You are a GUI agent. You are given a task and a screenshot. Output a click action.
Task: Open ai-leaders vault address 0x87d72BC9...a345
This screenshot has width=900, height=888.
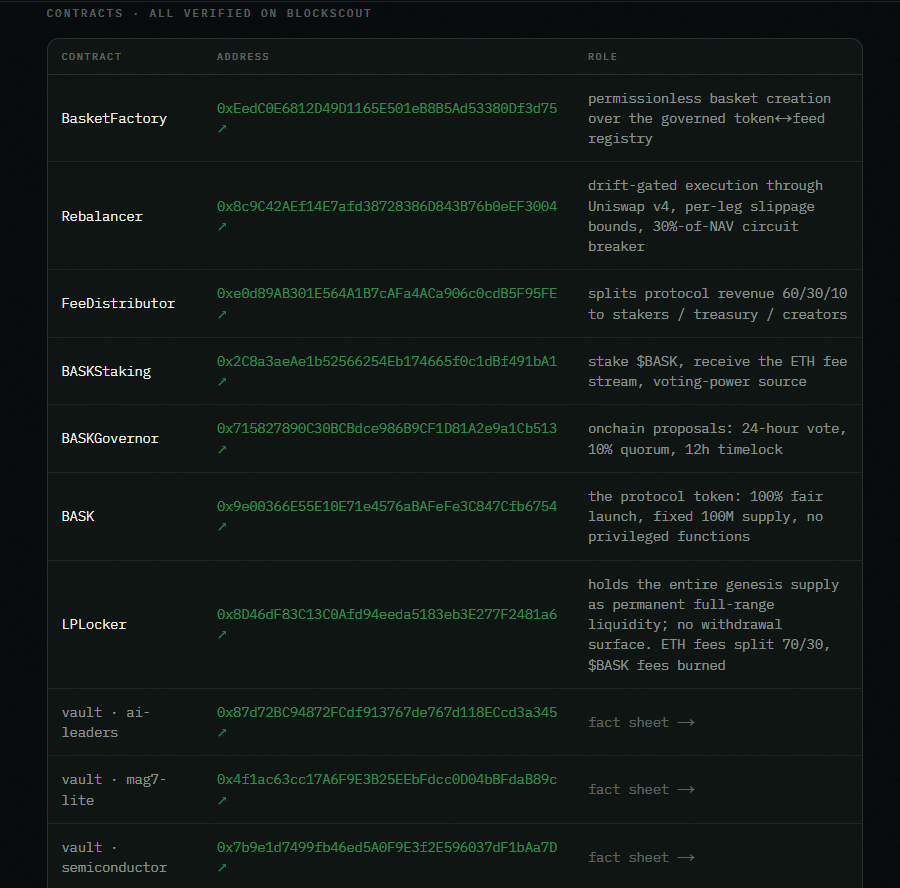coord(387,712)
